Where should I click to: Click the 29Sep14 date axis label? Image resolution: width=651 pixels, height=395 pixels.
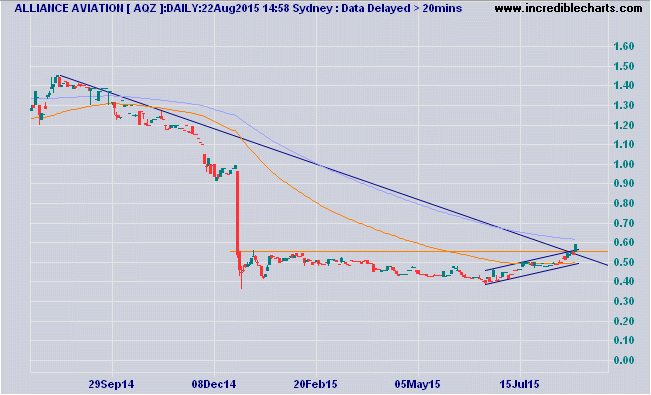pyautogui.click(x=111, y=384)
